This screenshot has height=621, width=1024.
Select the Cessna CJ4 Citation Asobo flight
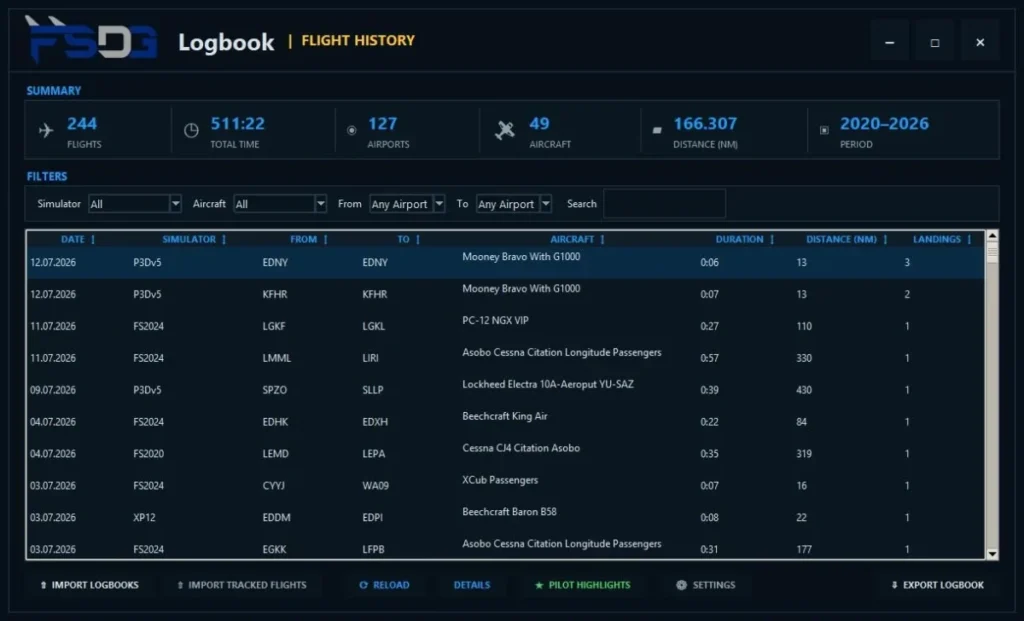pos(505,454)
